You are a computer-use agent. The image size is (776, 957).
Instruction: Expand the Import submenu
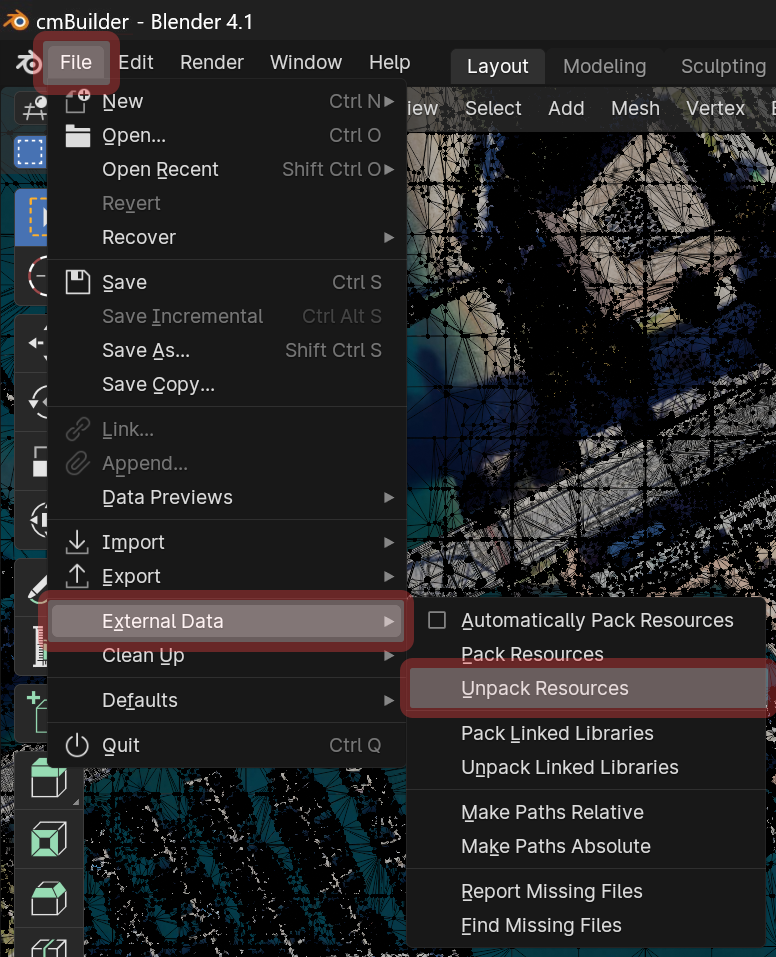point(227,543)
